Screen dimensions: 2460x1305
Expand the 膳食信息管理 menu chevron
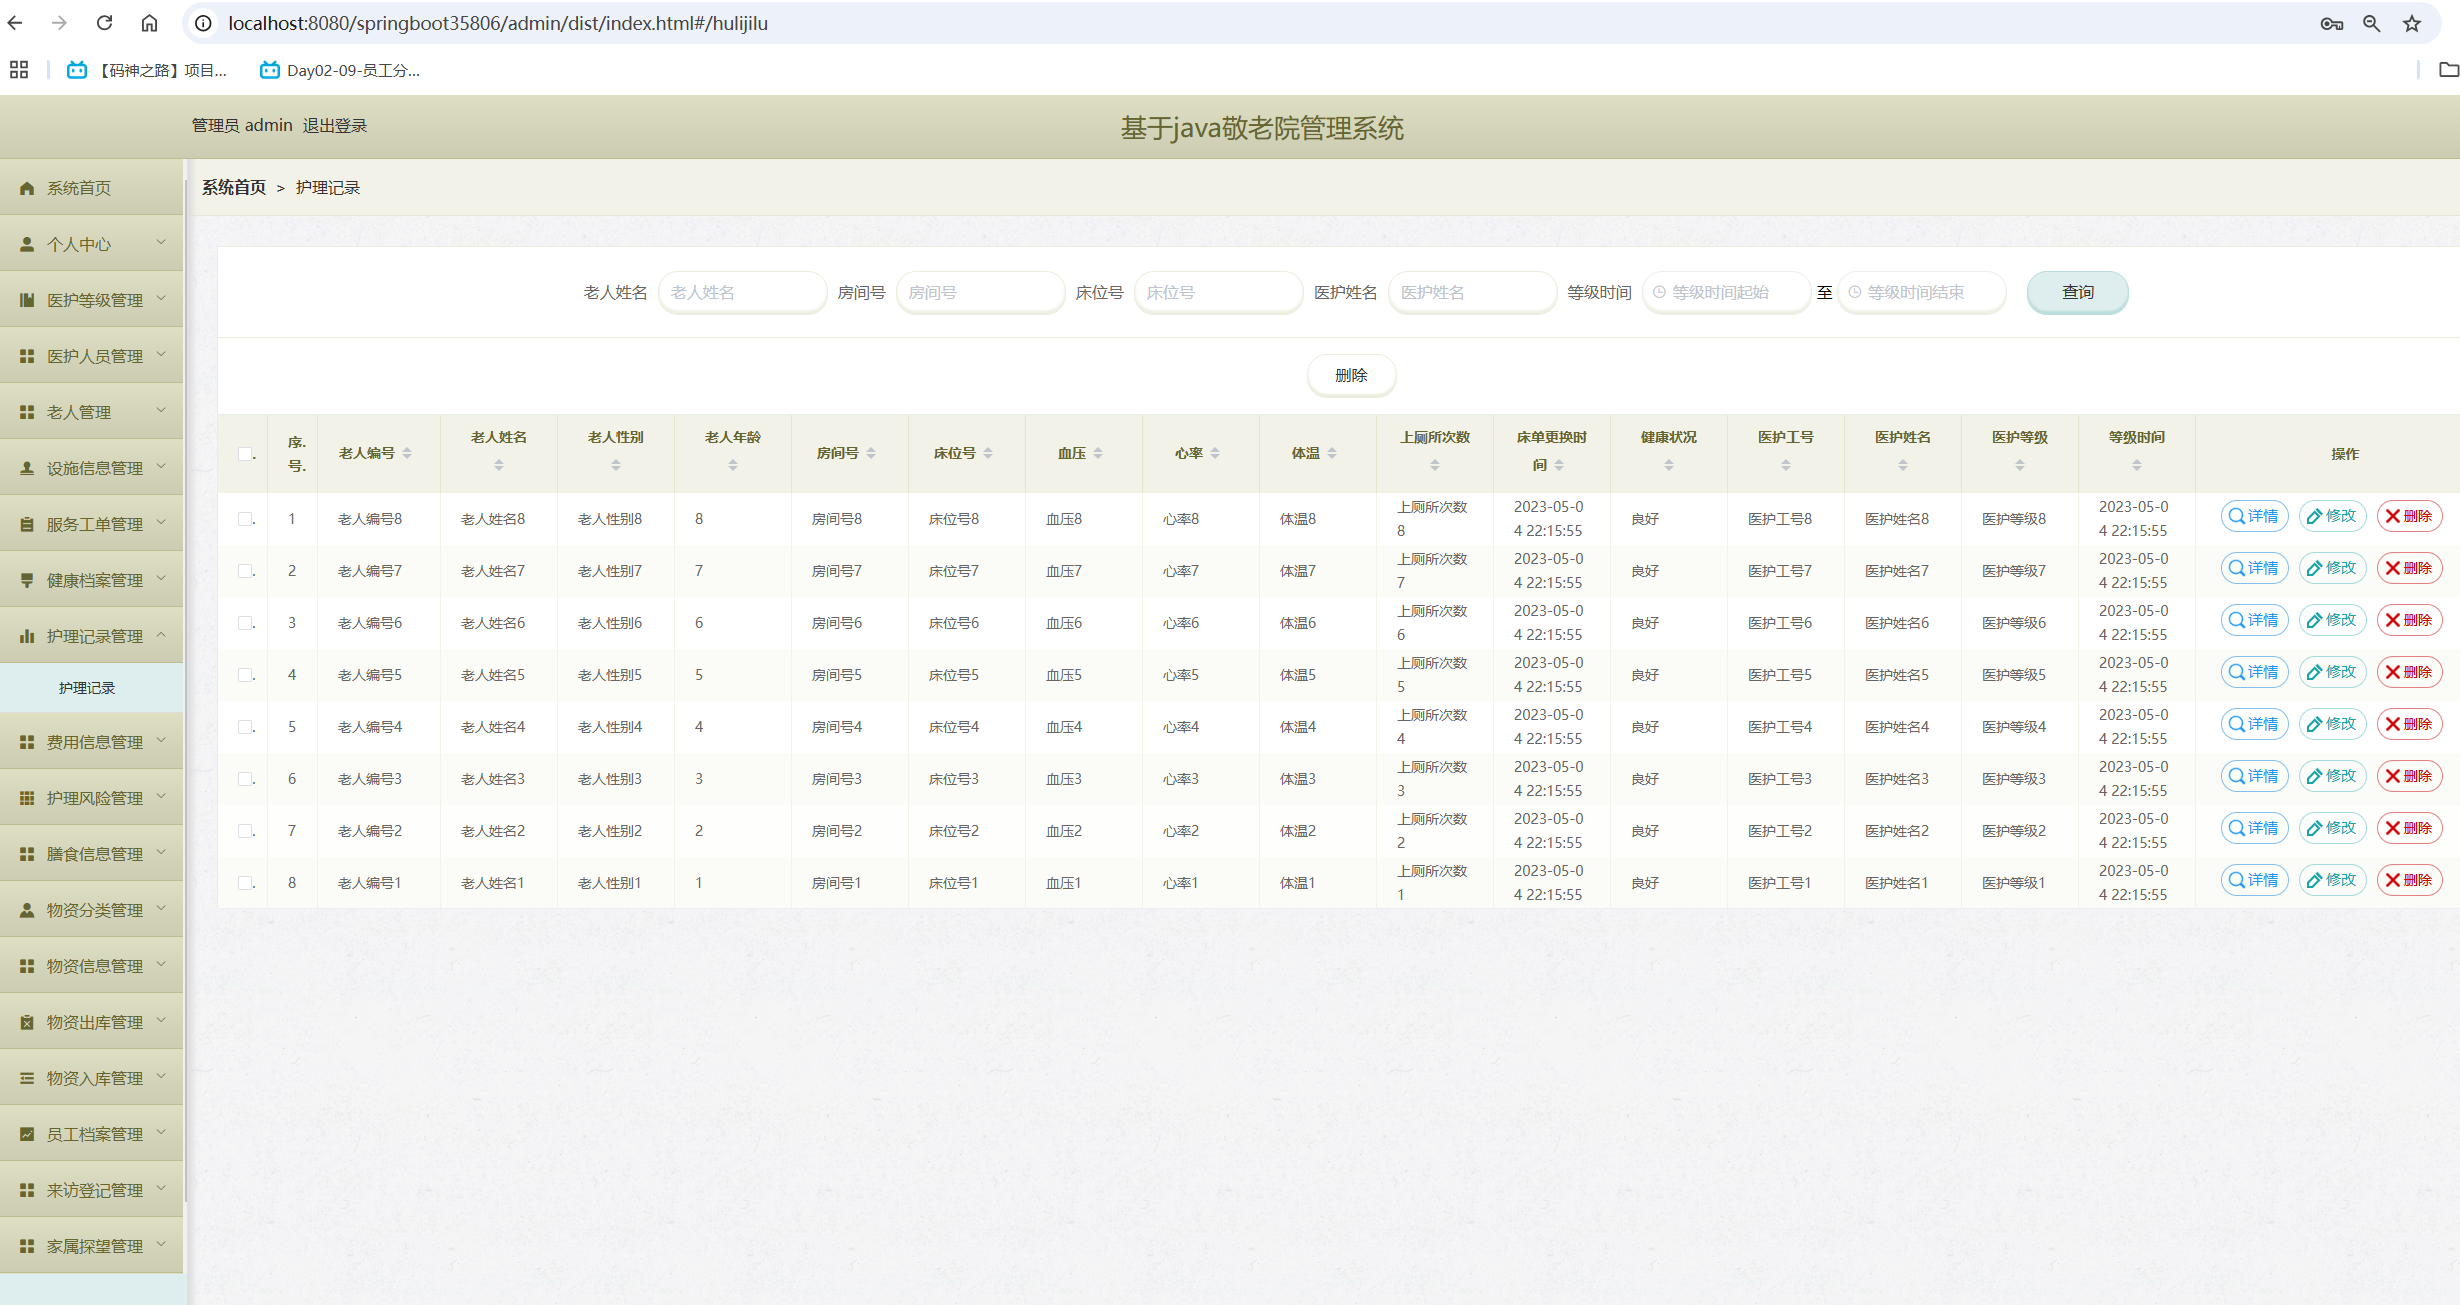tap(161, 853)
